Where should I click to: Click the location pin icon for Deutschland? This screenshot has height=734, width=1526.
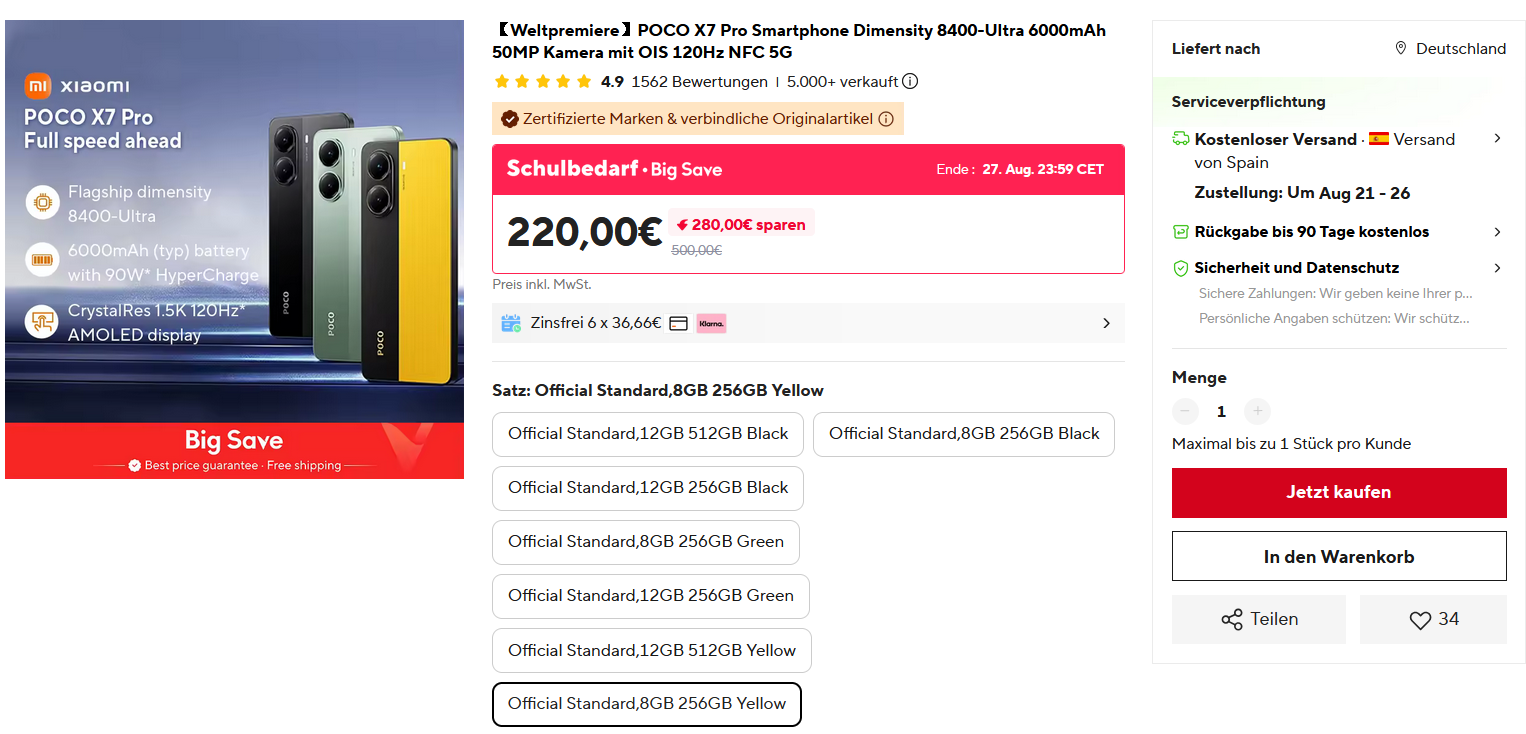[1401, 48]
